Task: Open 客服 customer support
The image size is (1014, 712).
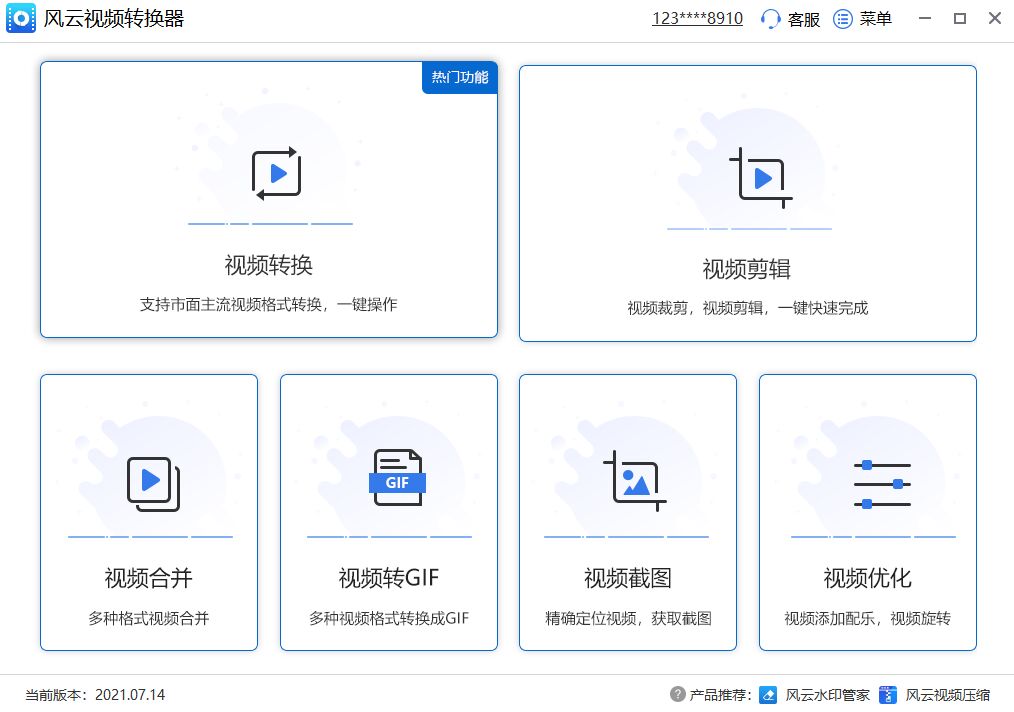Action: pyautogui.click(x=795, y=18)
